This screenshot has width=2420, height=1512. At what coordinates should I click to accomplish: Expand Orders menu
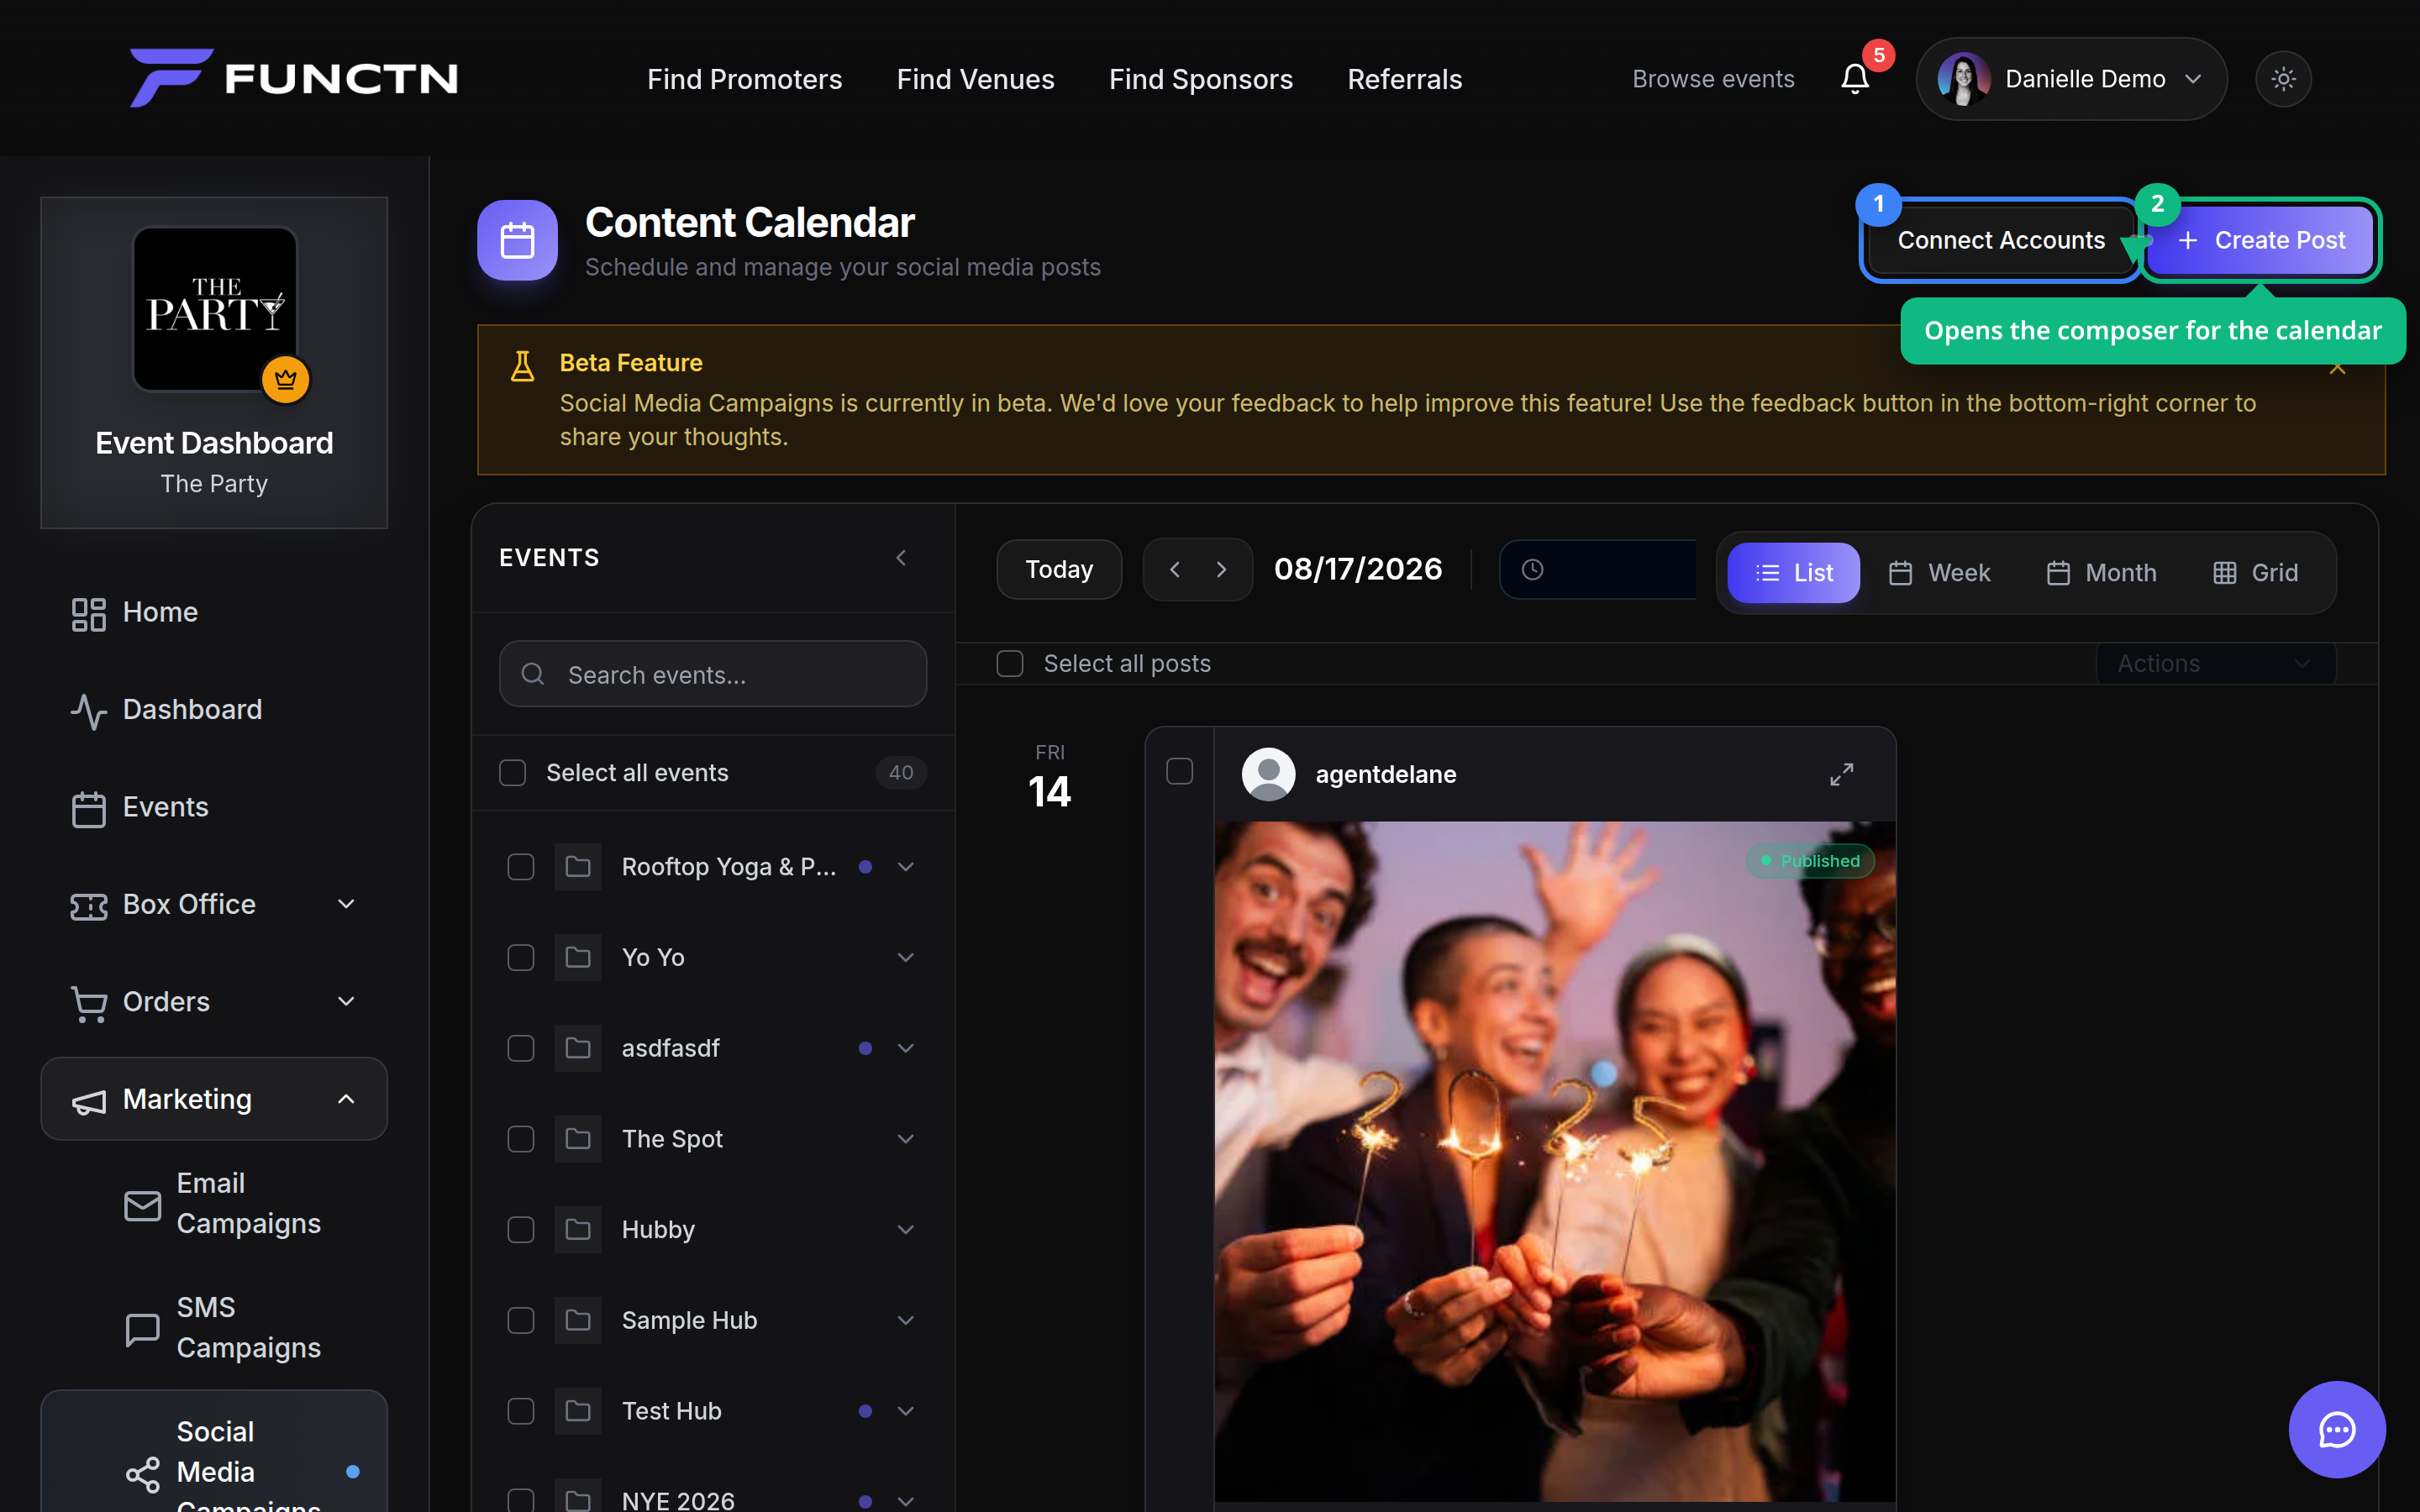click(346, 1001)
